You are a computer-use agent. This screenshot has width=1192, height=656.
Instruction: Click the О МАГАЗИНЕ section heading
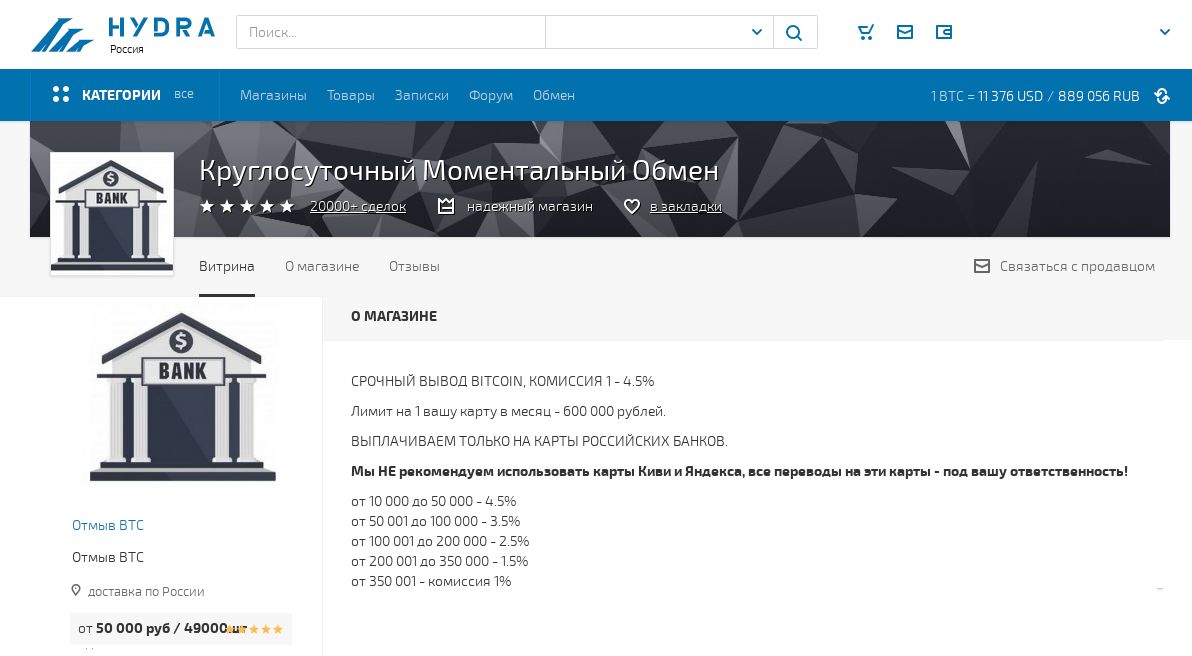click(x=394, y=316)
